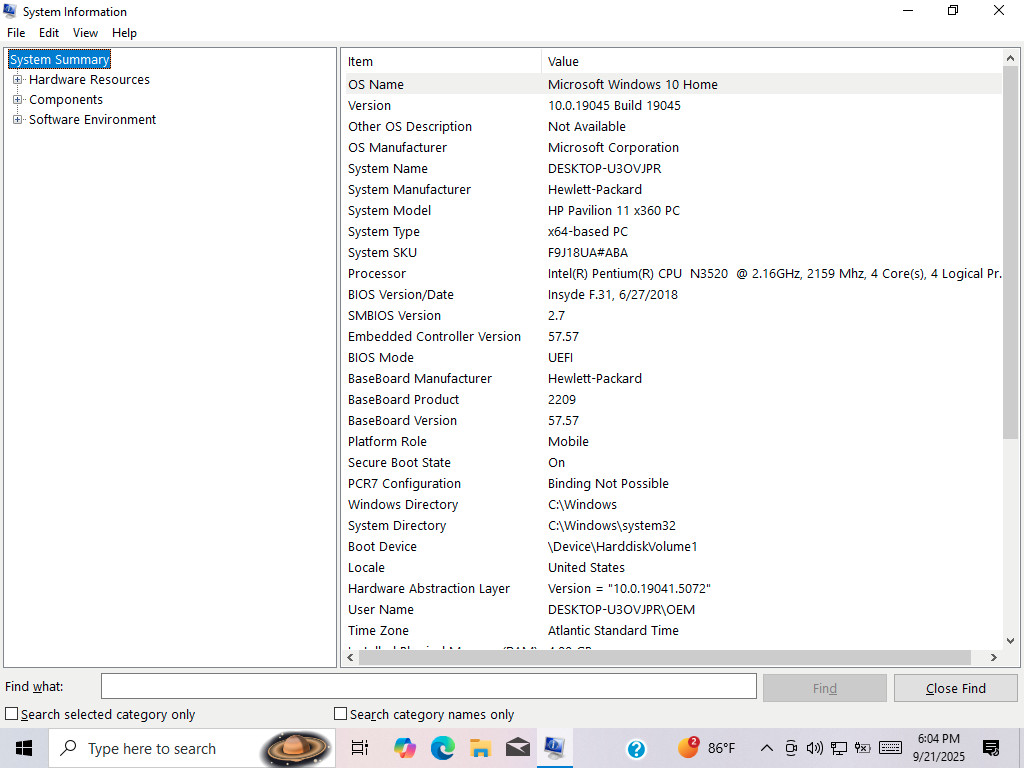Click the vertical scrollbar down arrow
The width and height of the screenshot is (1024, 768).
pyautogui.click(x=1010, y=641)
